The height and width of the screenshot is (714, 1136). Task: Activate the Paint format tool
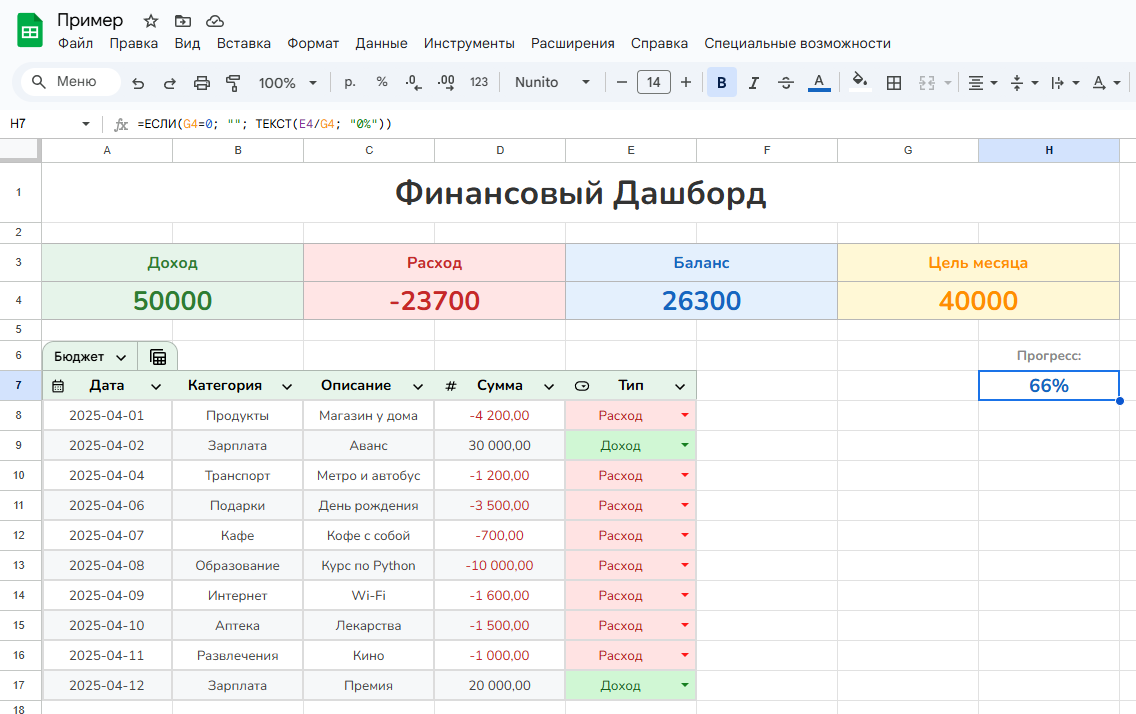point(234,82)
